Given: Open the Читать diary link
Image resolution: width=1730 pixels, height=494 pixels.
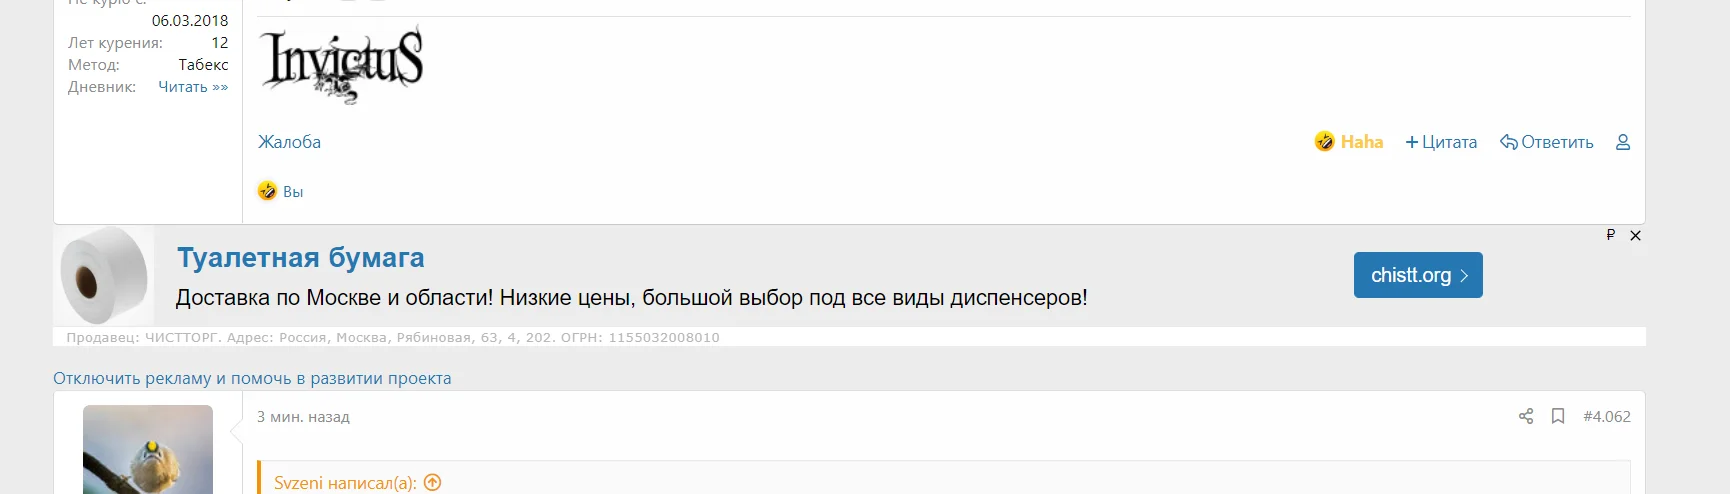Looking at the screenshot, I should [x=193, y=87].
